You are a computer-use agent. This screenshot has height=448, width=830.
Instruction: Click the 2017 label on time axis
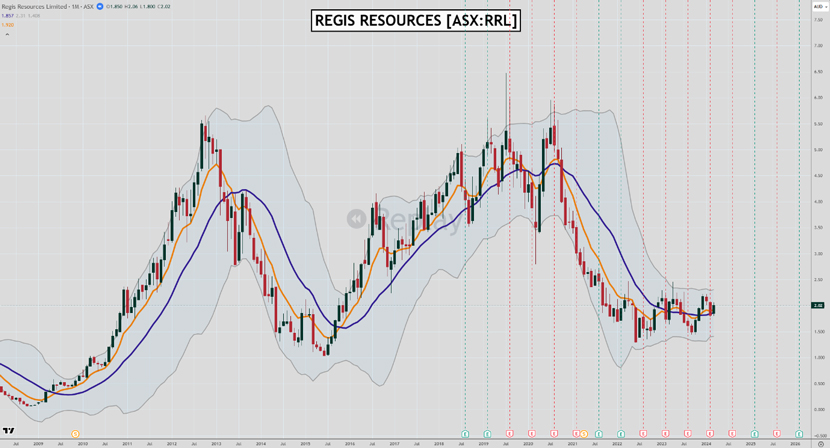394,443
